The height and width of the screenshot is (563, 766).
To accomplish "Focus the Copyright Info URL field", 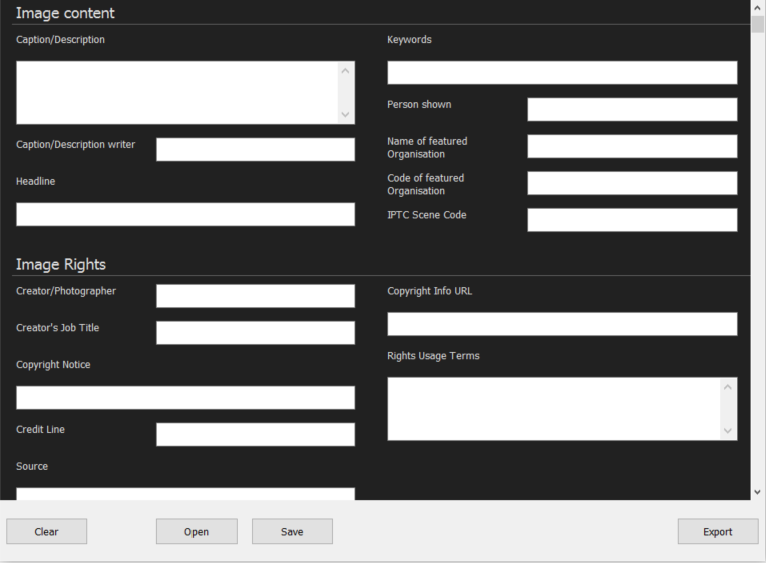I will [x=562, y=324].
